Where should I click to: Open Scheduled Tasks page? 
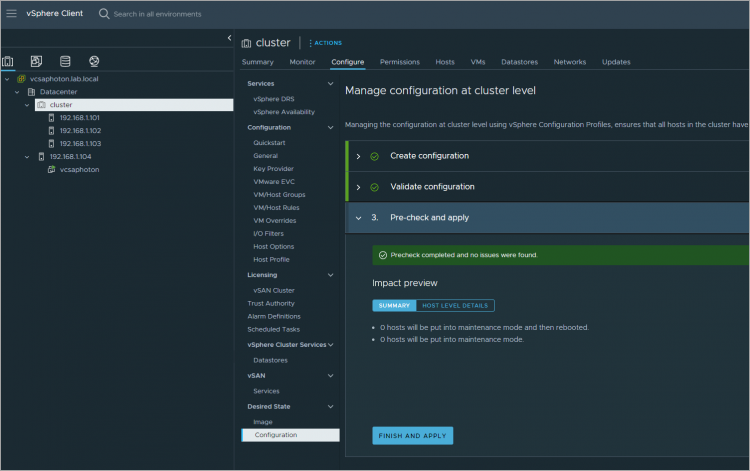pos(273,329)
